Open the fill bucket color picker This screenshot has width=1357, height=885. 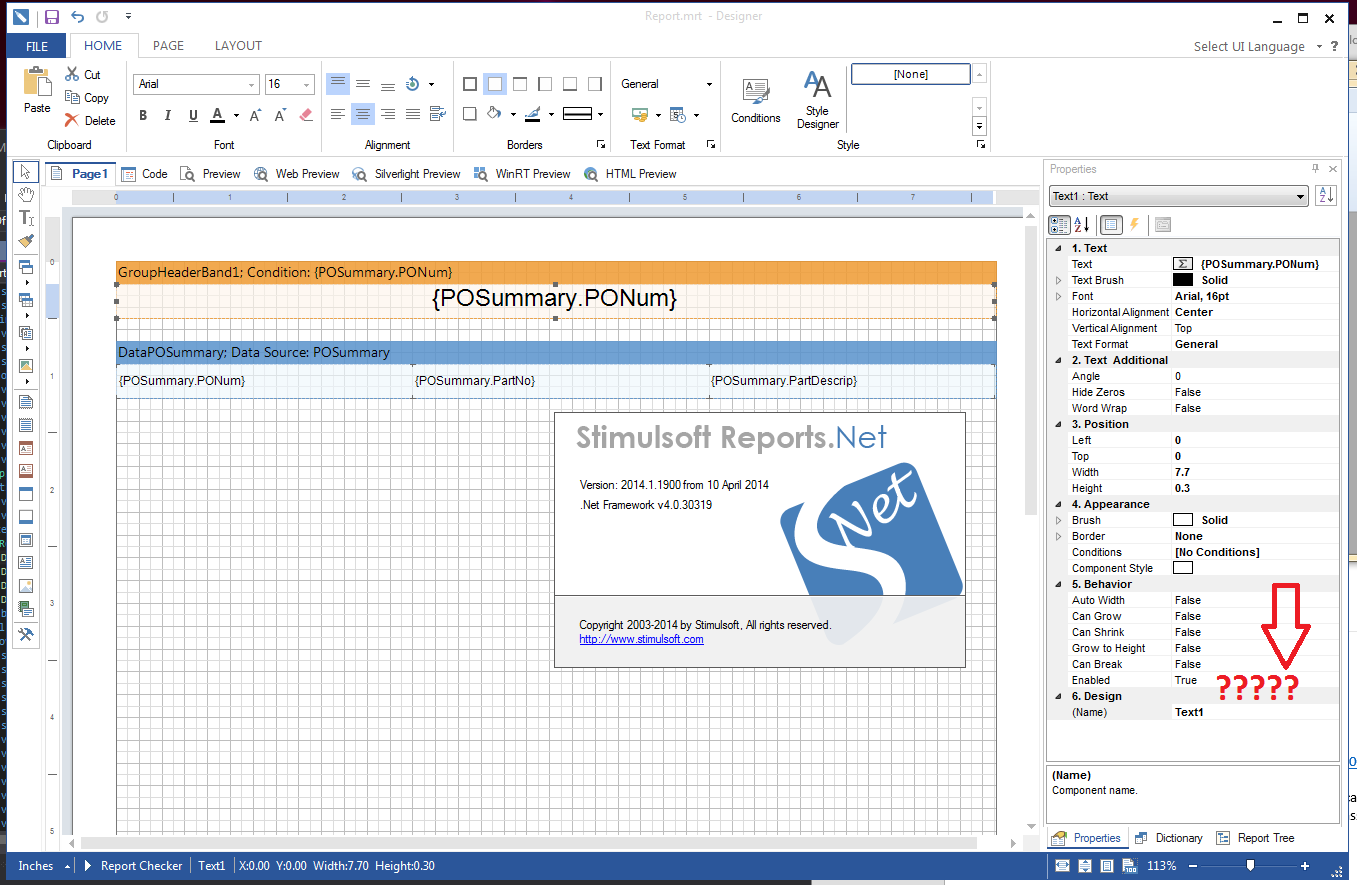494,114
